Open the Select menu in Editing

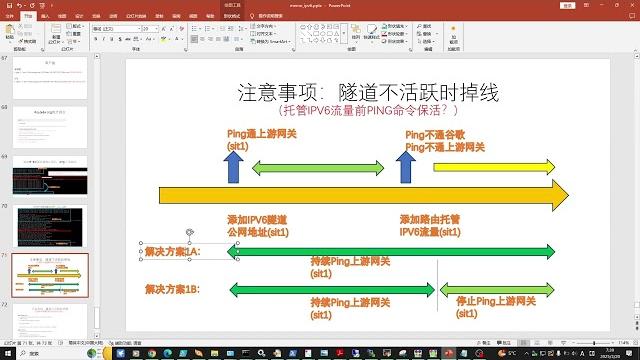pos(426,41)
